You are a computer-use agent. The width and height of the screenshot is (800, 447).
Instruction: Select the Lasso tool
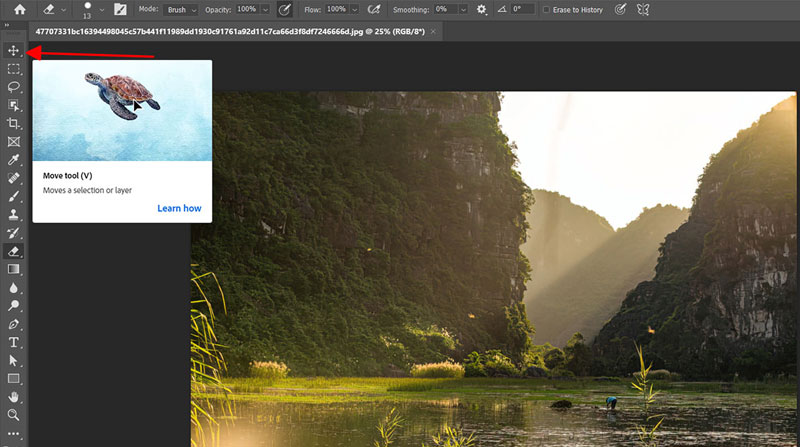coord(13,87)
